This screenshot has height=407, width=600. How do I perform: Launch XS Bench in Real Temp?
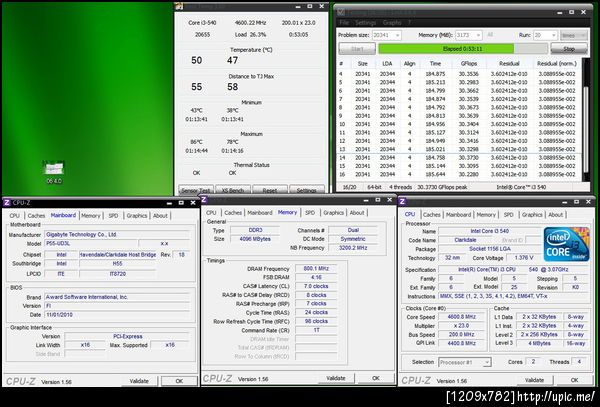[x=233, y=190]
